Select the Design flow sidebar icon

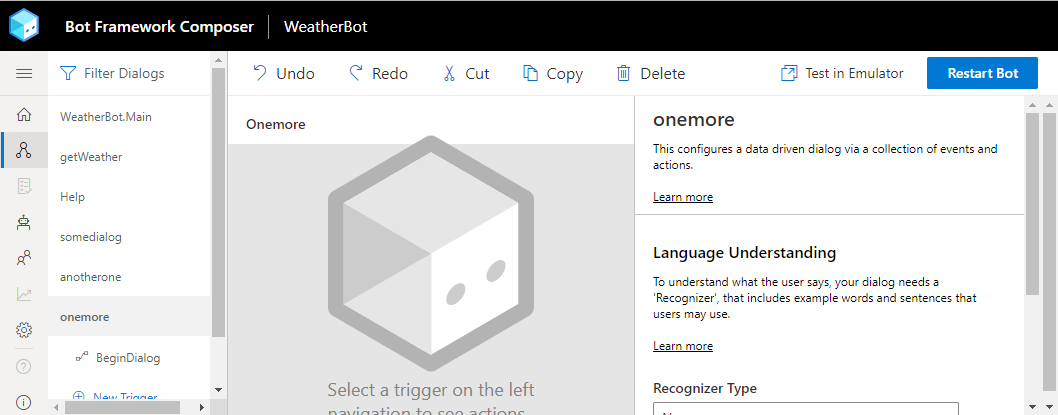(24, 150)
